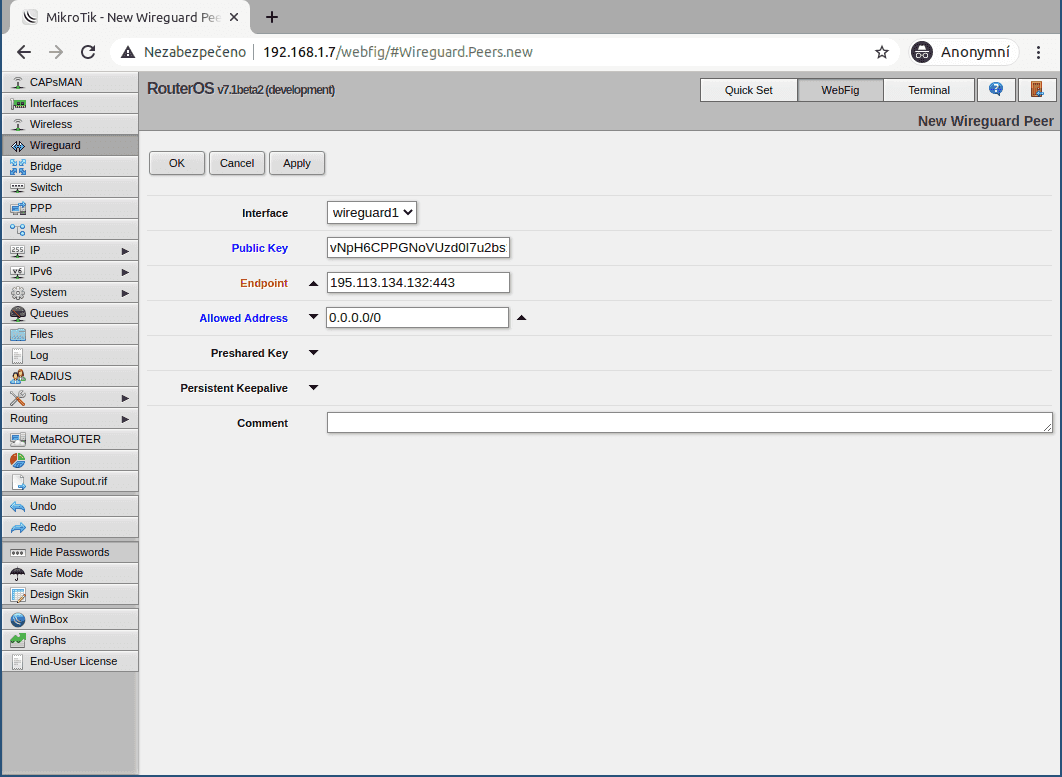Open Design Skin
The image size is (1062, 777).
point(70,594)
